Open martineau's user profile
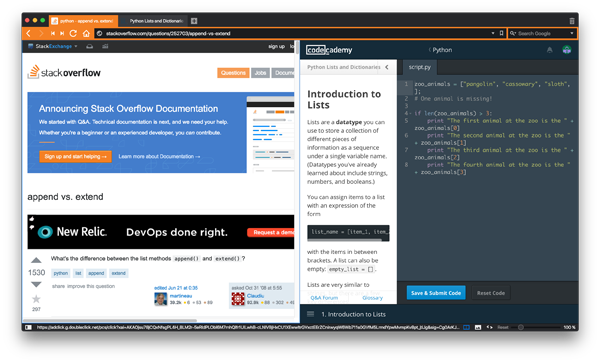 coord(181,296)
